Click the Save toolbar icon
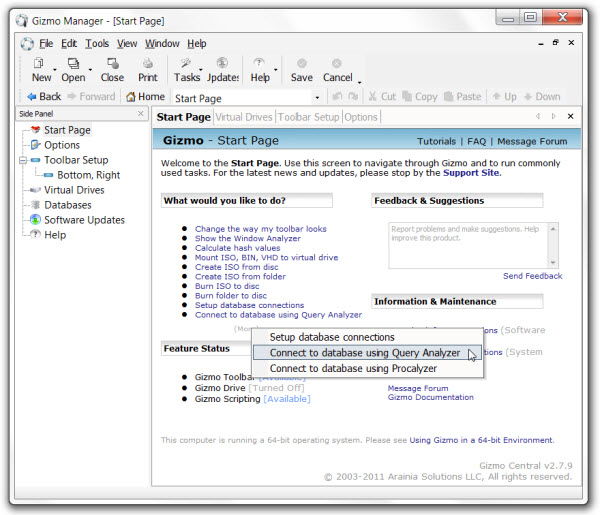Screen dimensions: 600x515 [302, 64]
